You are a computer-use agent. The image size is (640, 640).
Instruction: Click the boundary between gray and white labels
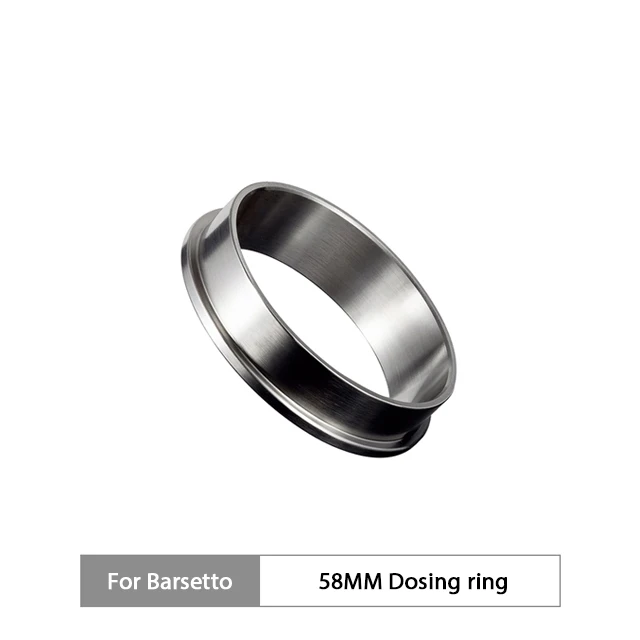pos(260,581)
